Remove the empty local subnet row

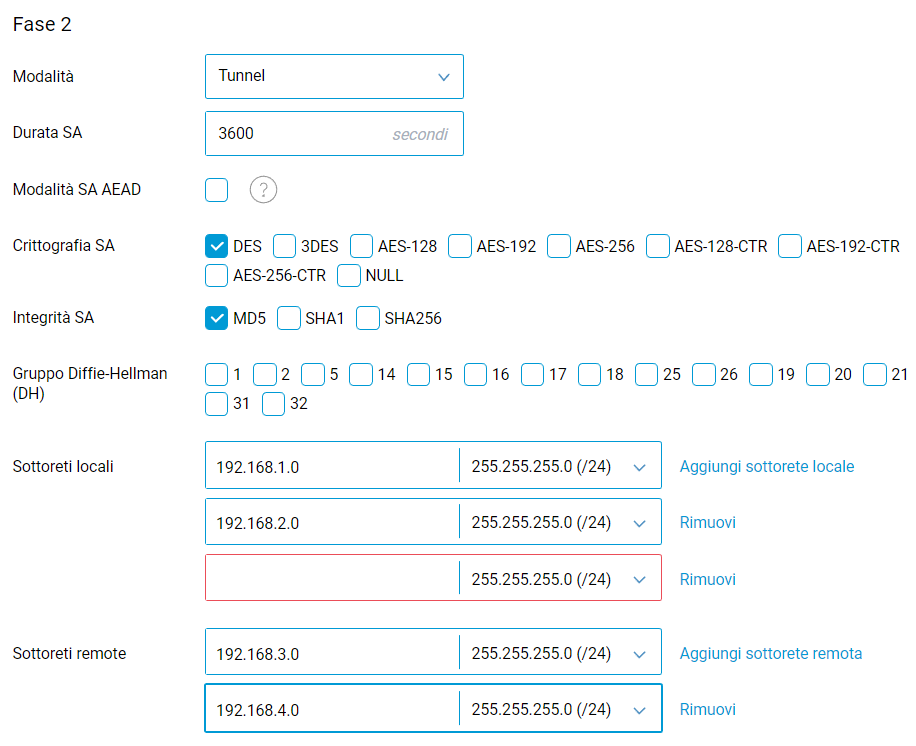point(707,579)
